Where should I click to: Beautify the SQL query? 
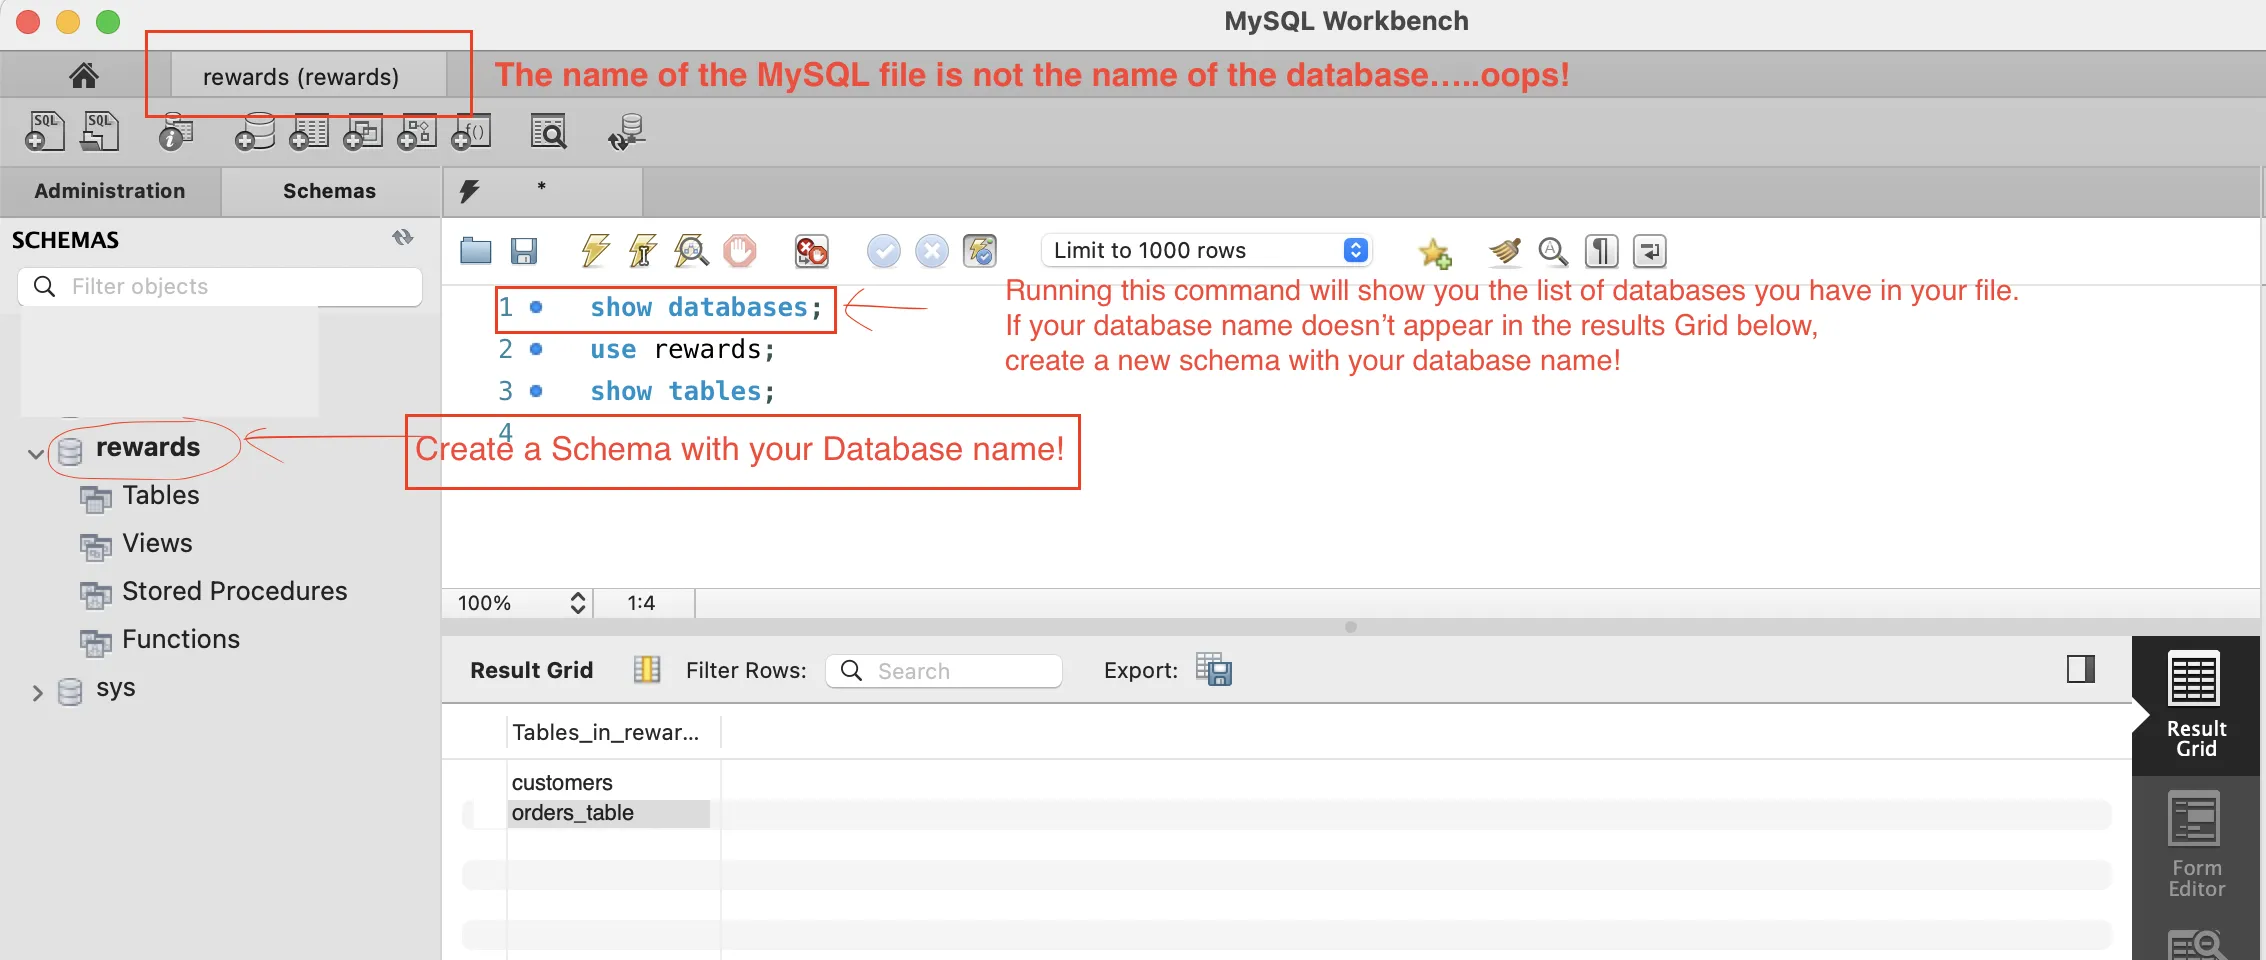pyautogui.click(x=1504, y=250)
